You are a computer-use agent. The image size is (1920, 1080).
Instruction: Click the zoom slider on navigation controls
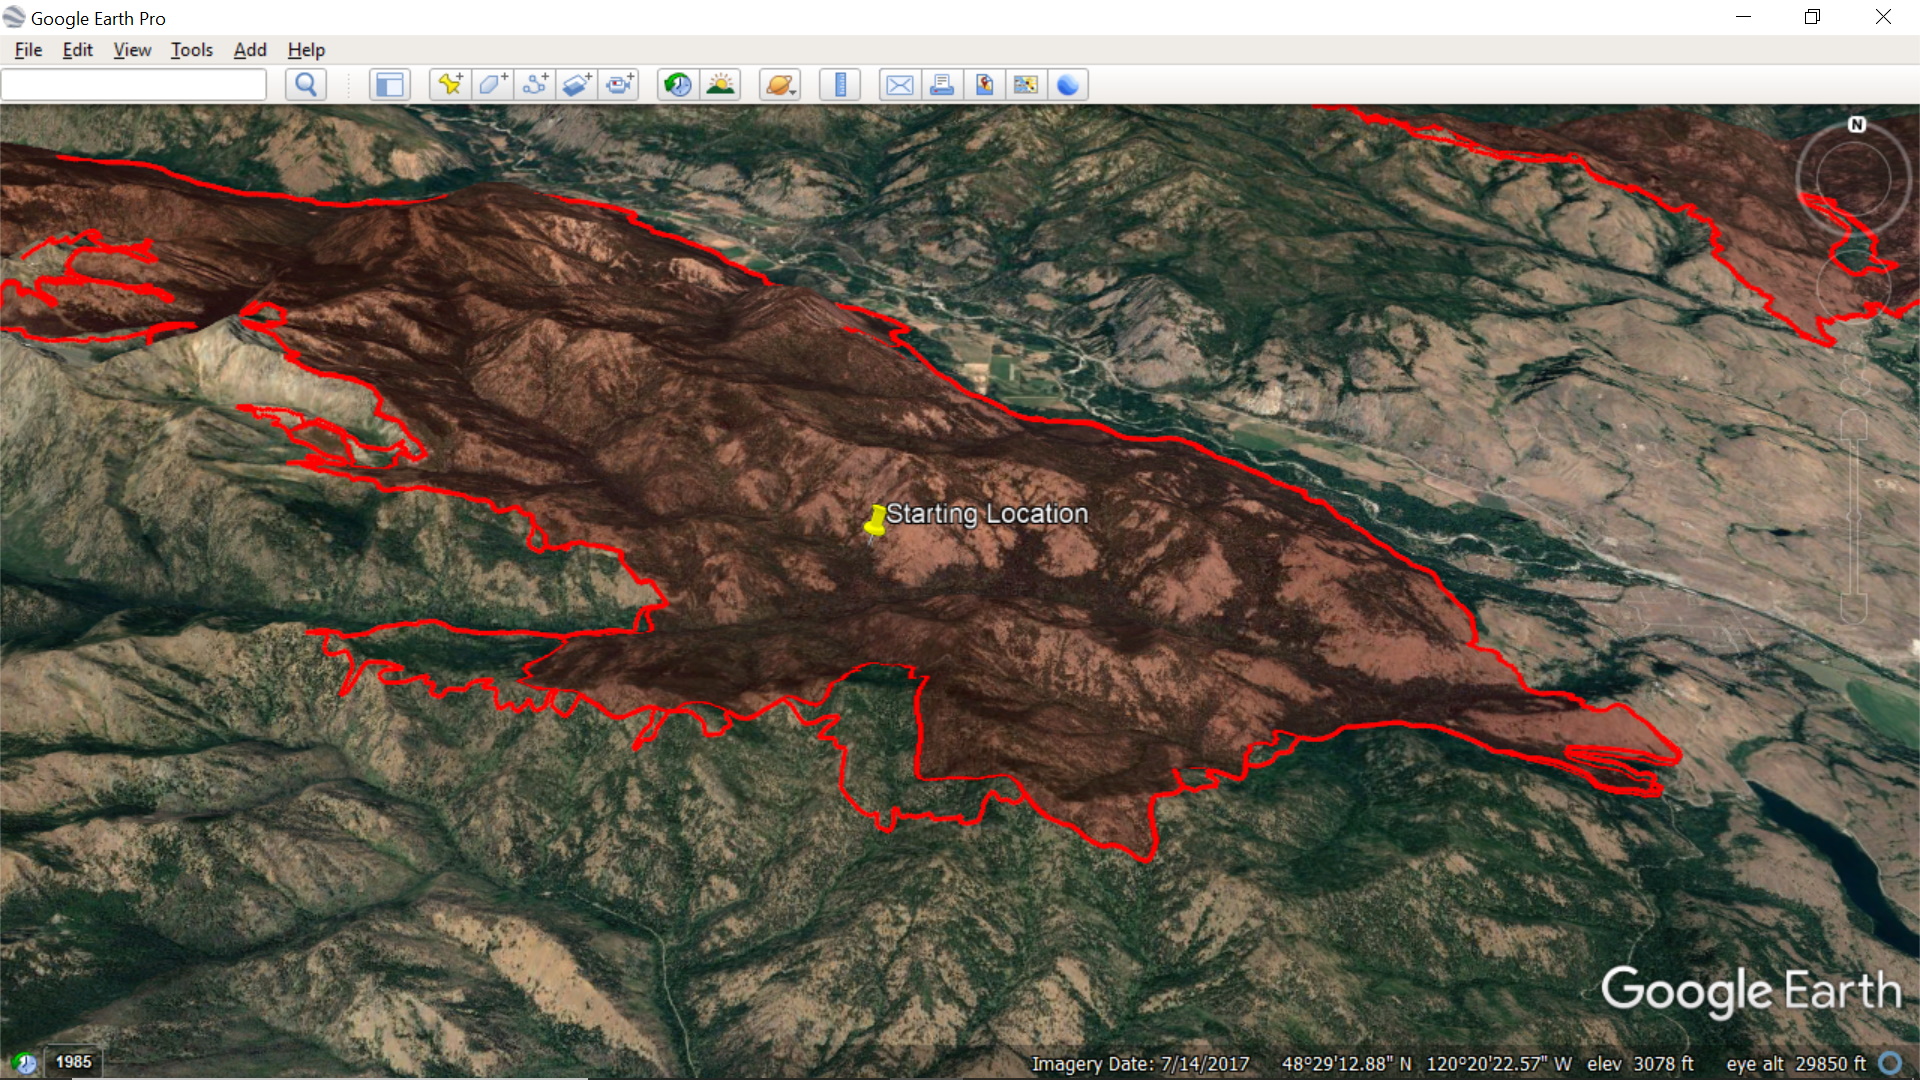pos(1854,518)
